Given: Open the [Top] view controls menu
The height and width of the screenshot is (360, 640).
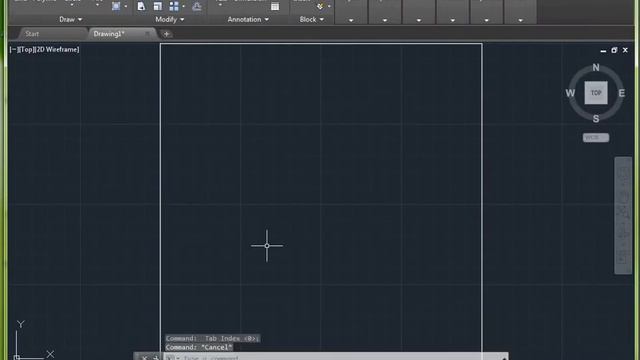Looking at the screenshot, I should pyautogui.click(x=26, y=49).
